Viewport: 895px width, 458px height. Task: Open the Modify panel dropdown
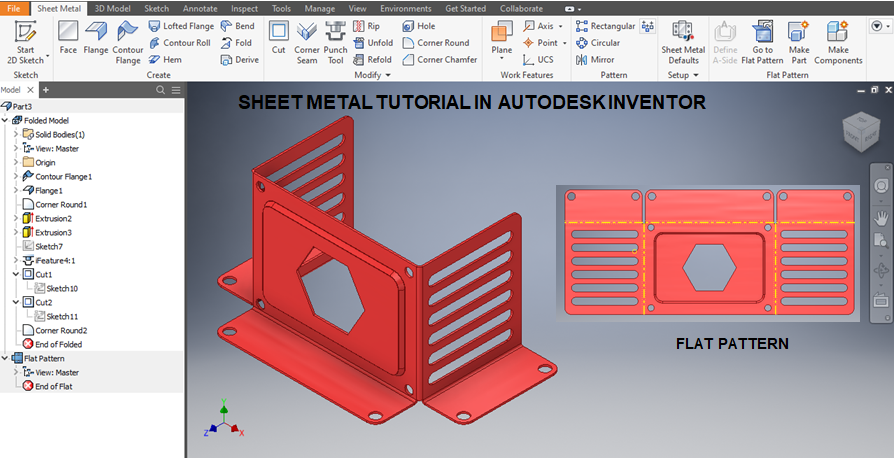[388, 75]
